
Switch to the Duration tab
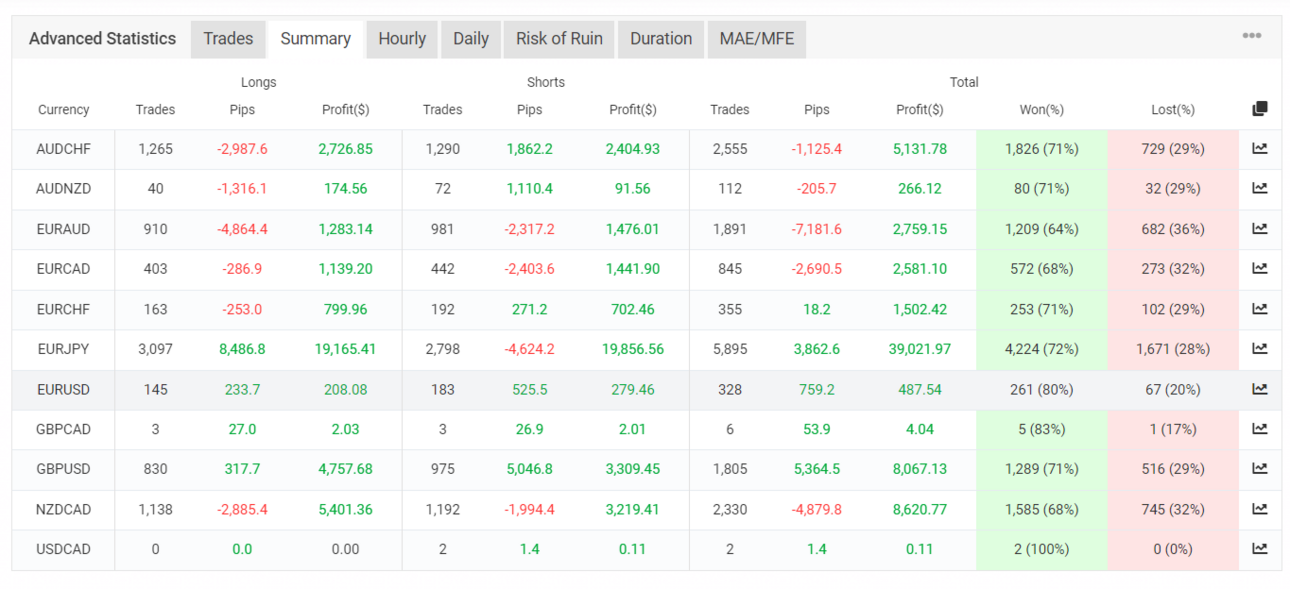point(661,39)
